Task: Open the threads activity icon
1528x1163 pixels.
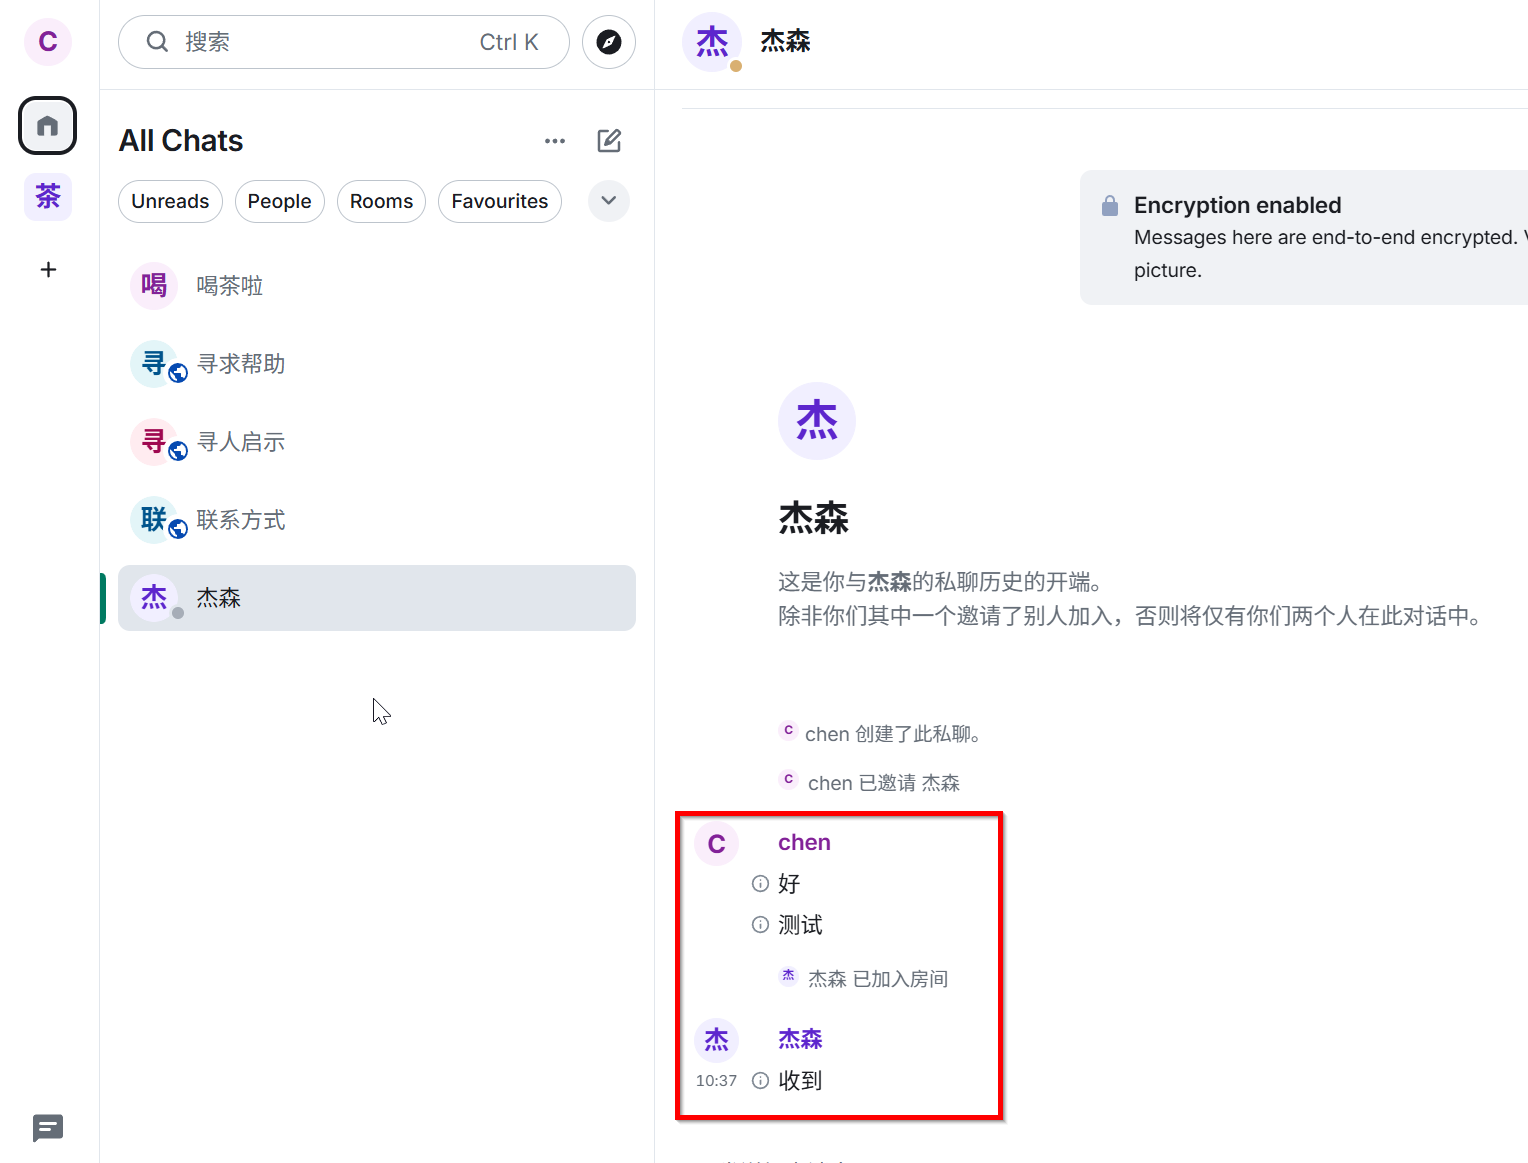Action: [x=48, y=1128]
